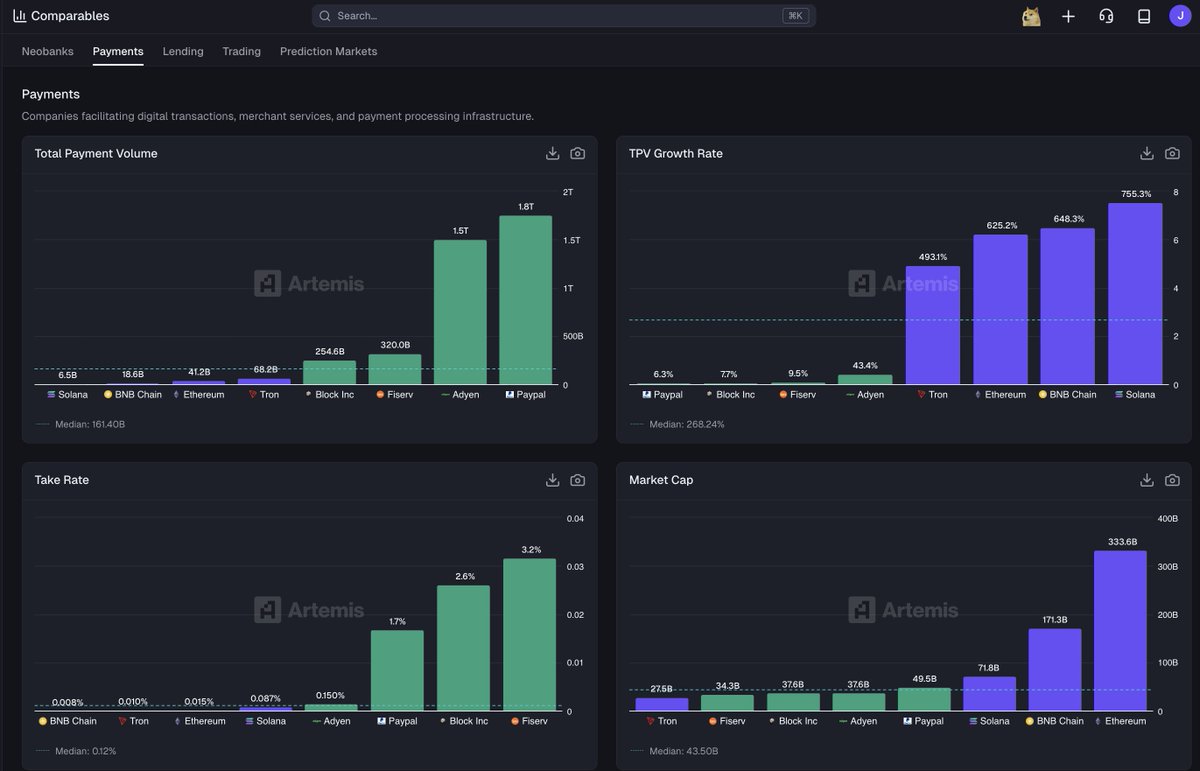Click the Doge avatar image in top bar

tap(1031, 16)
